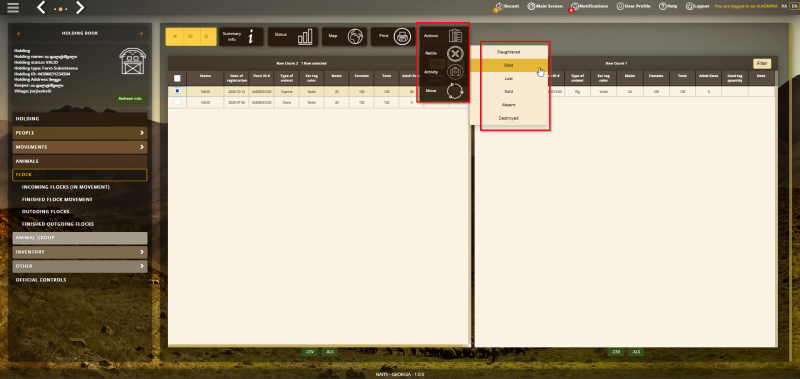Click the Holding Book left arrow
800x379 pixels.
tap(19, 34)
